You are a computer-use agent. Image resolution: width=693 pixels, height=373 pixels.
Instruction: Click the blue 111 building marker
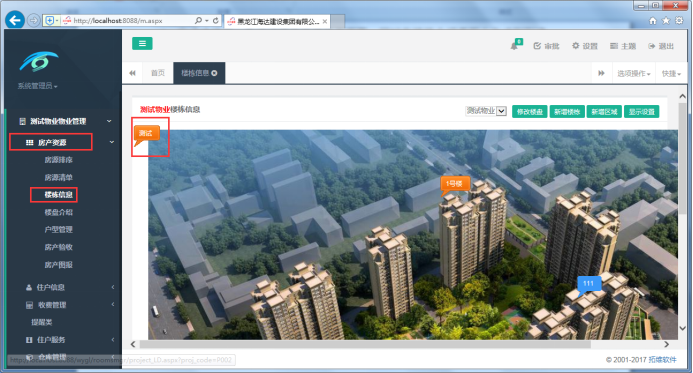click(589, 284)
